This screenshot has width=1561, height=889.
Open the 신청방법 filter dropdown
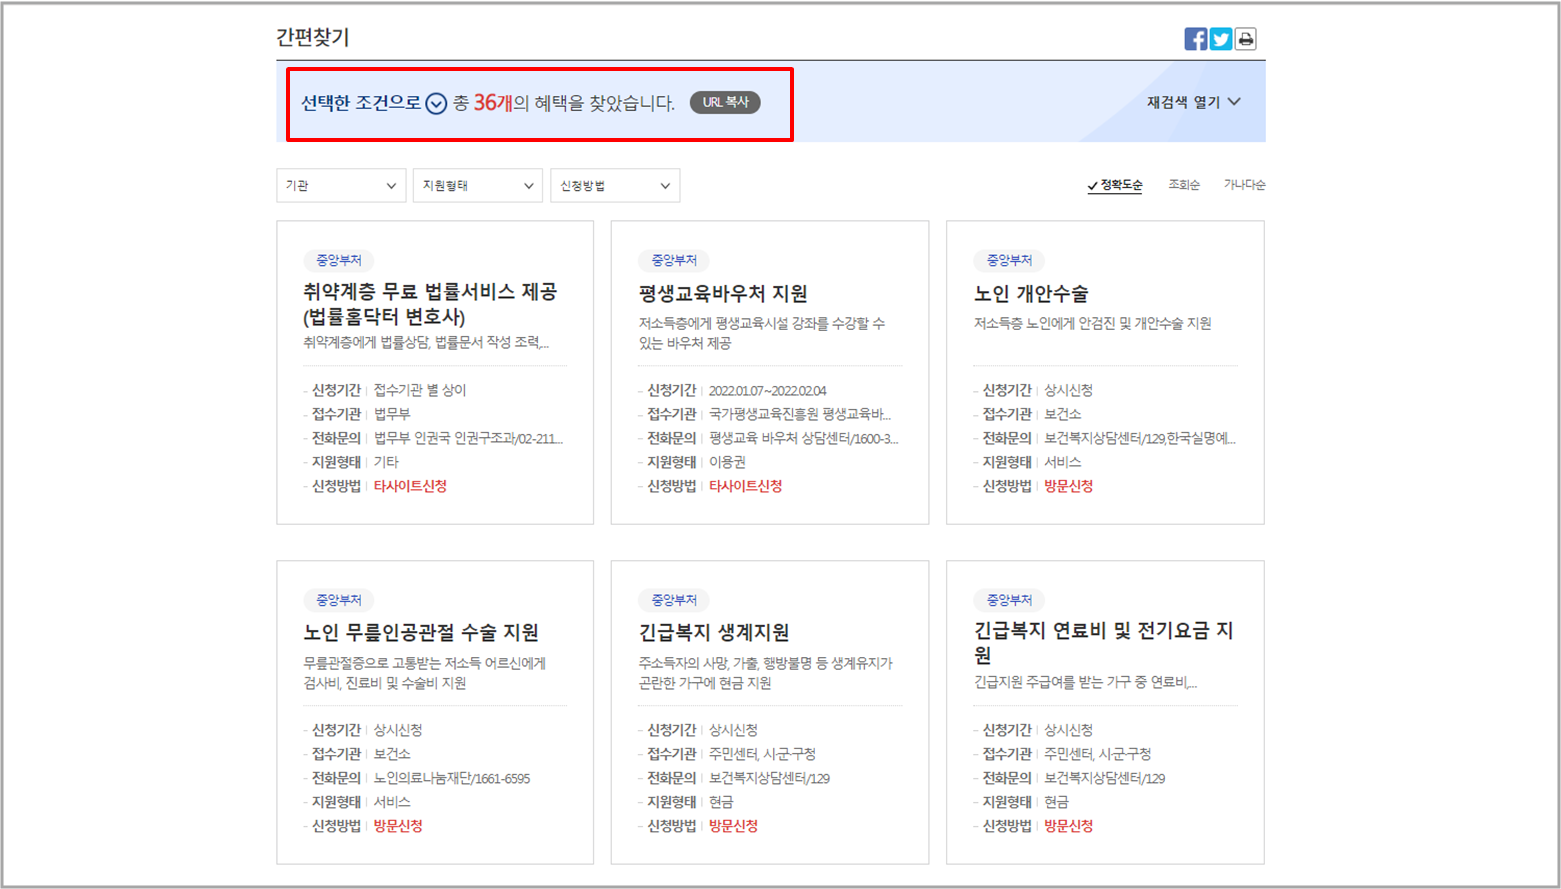tap(615, 185)
